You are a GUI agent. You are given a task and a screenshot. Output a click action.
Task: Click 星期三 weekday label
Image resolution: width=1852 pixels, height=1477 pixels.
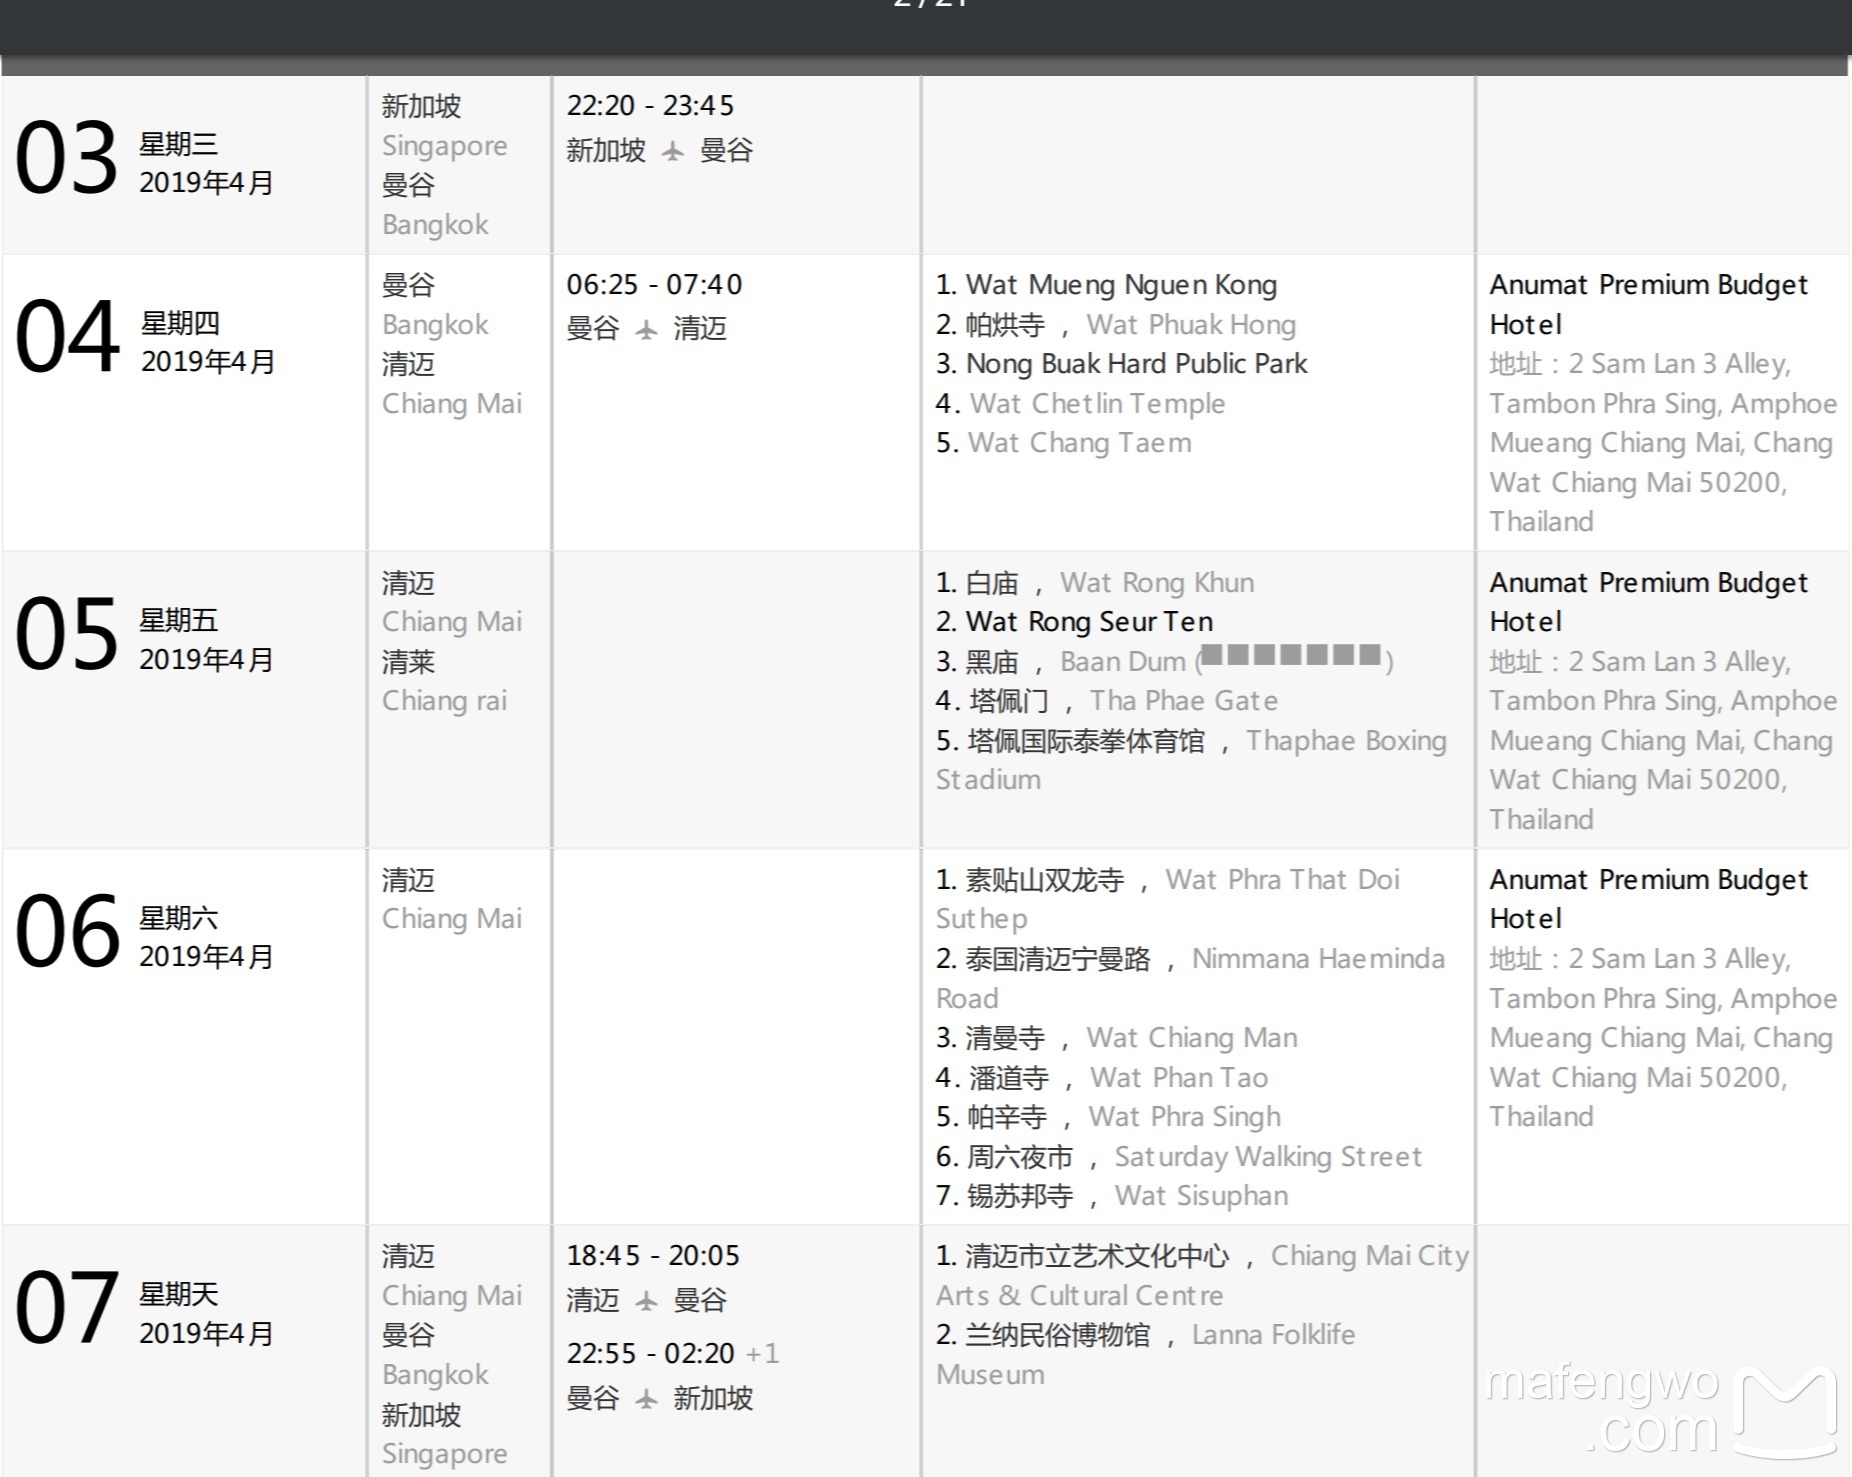[178, 145]
